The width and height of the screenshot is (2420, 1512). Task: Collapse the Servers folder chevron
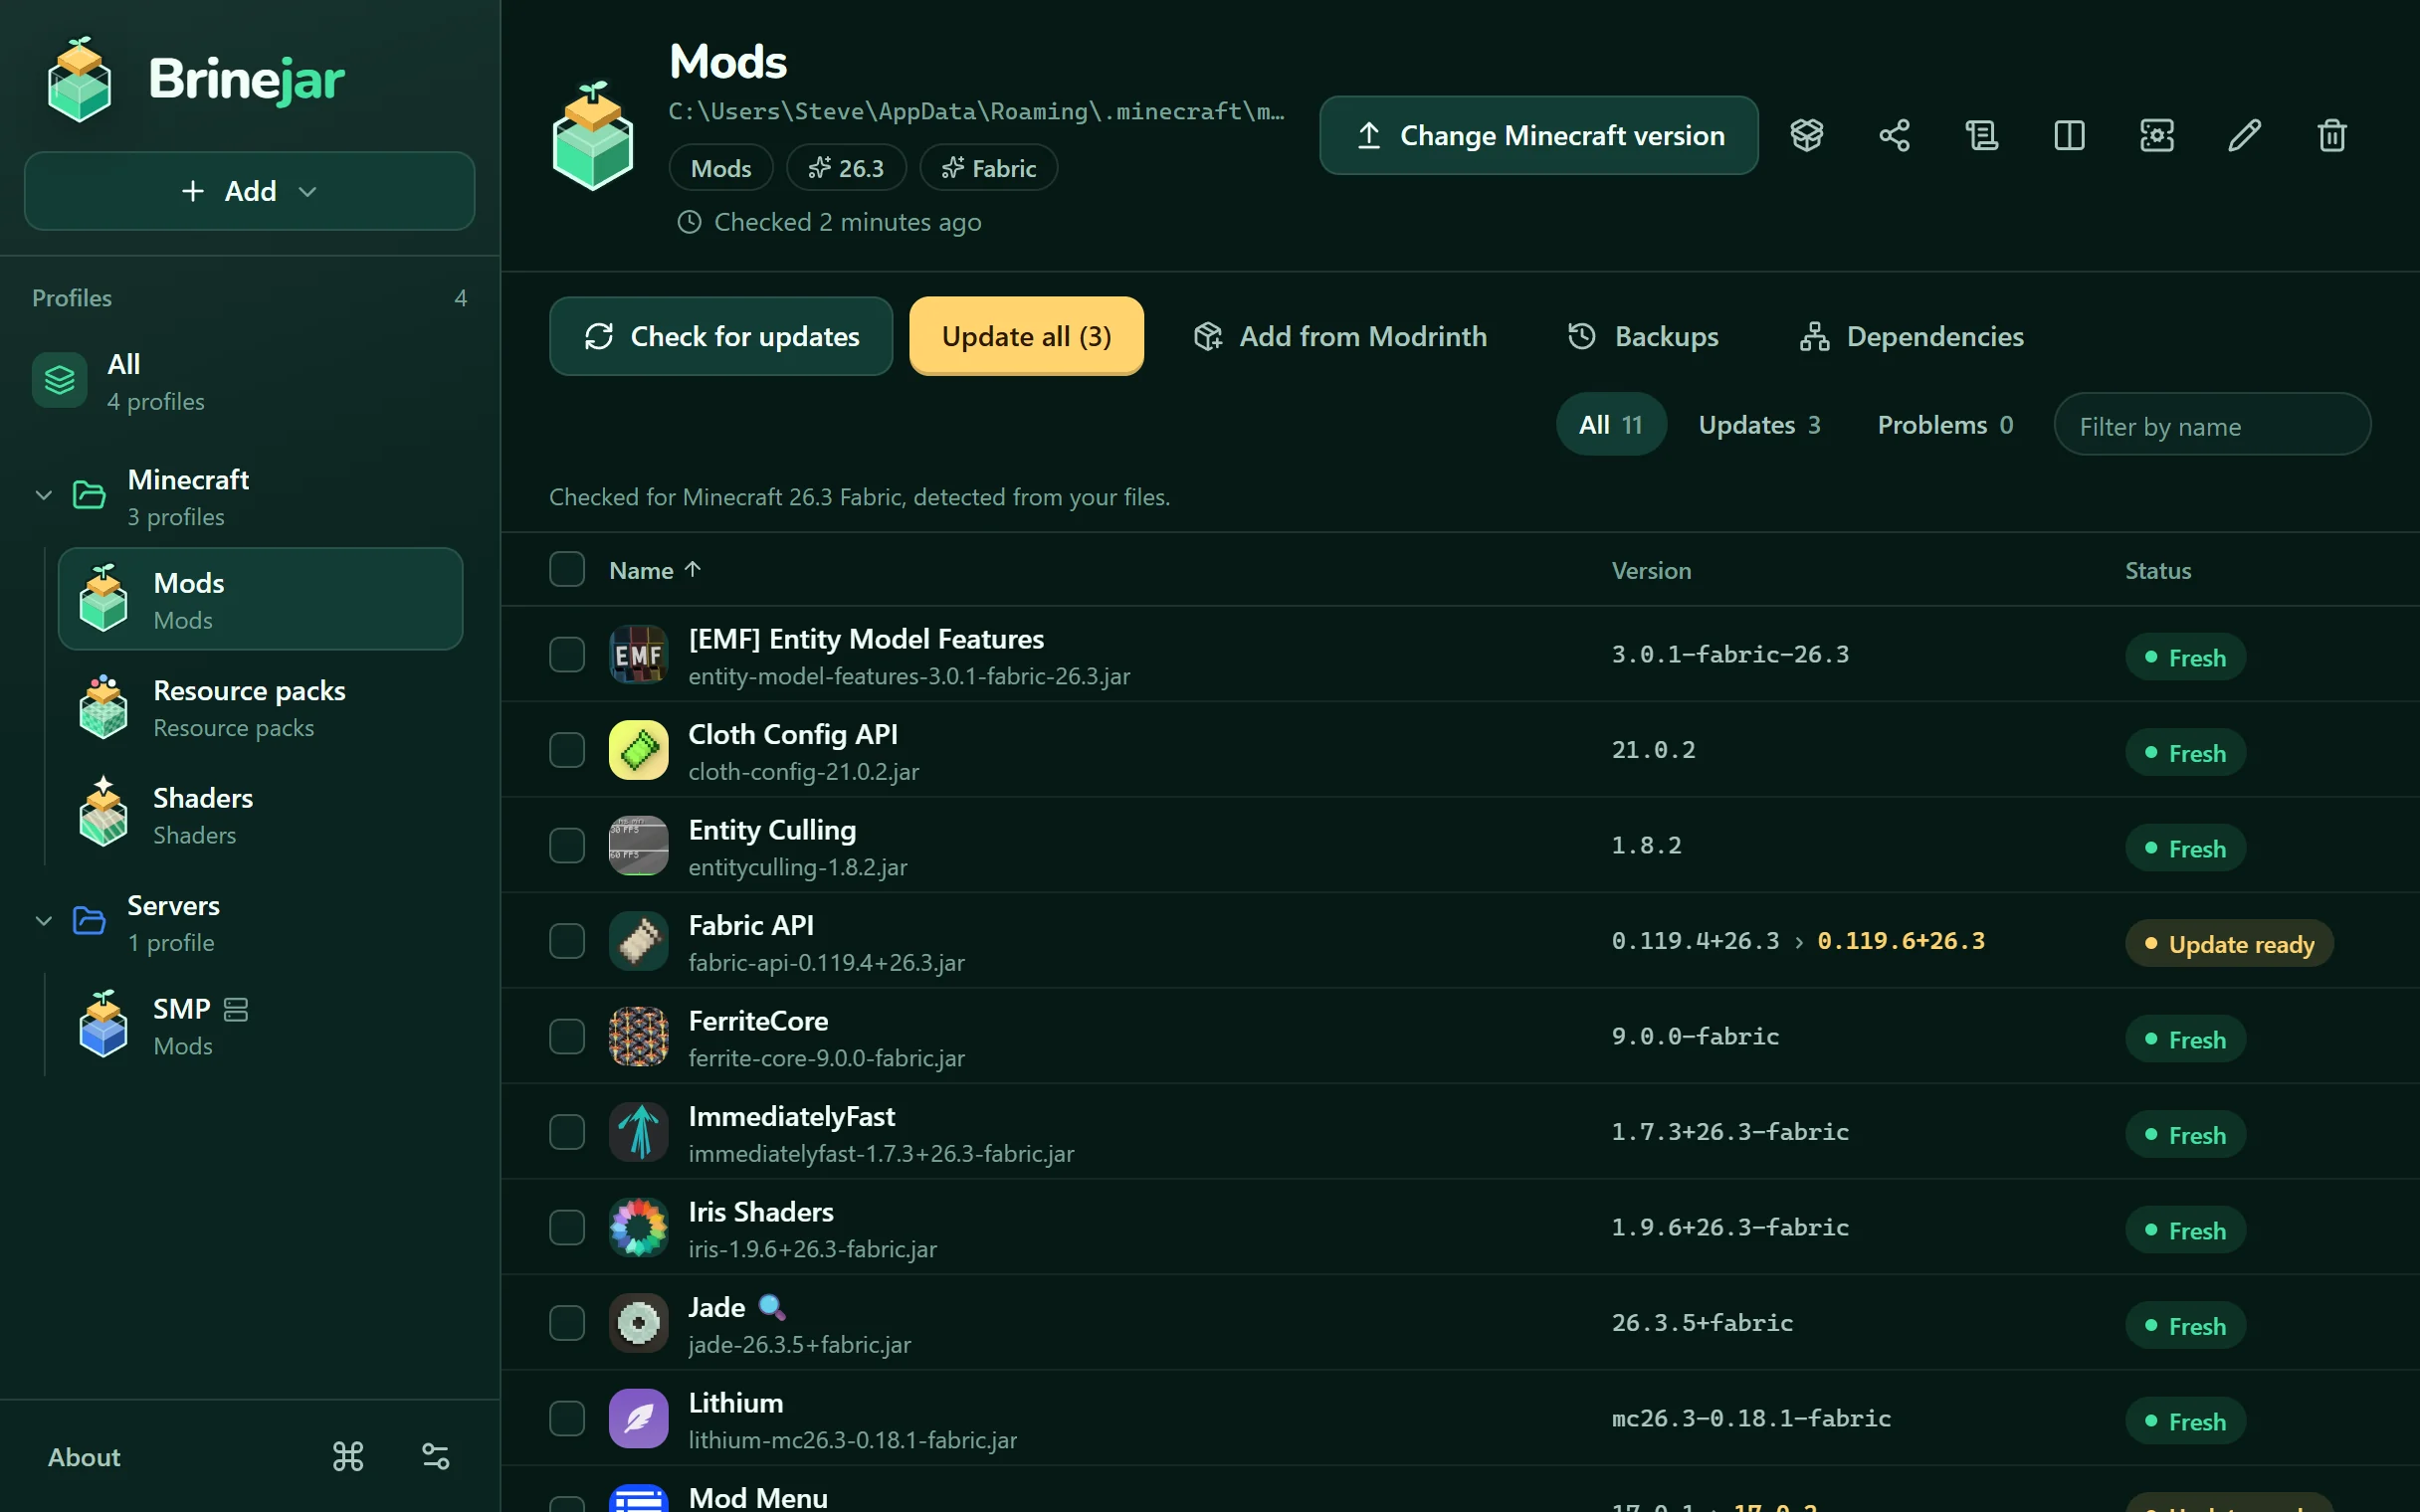tap(44, 921)
